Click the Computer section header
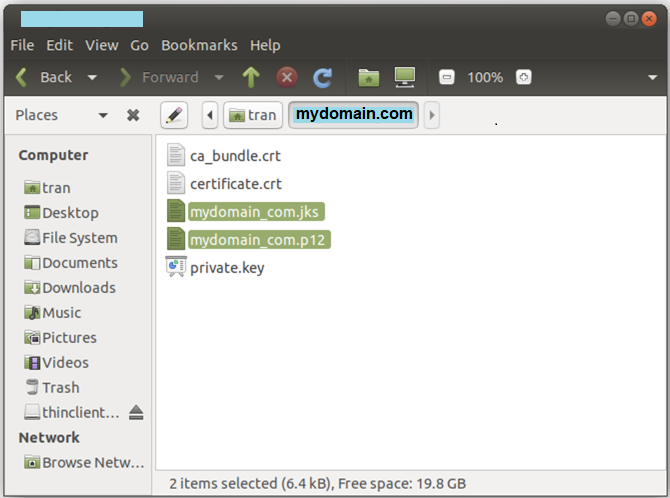The height and width of the screenshot is (498, 670). 53,155
